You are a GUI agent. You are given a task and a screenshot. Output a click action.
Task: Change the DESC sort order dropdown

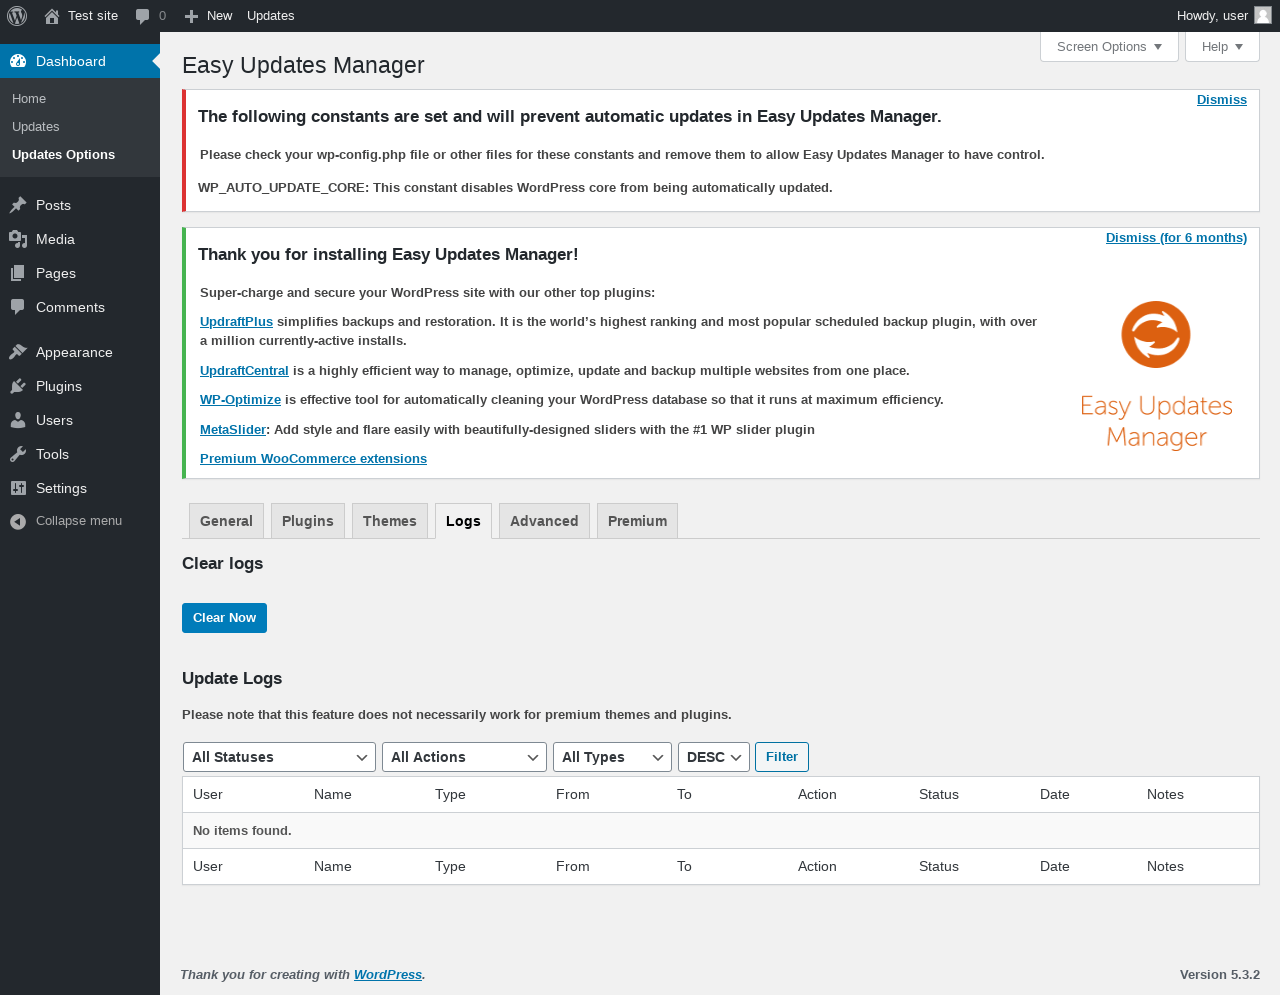pos(714,757)
